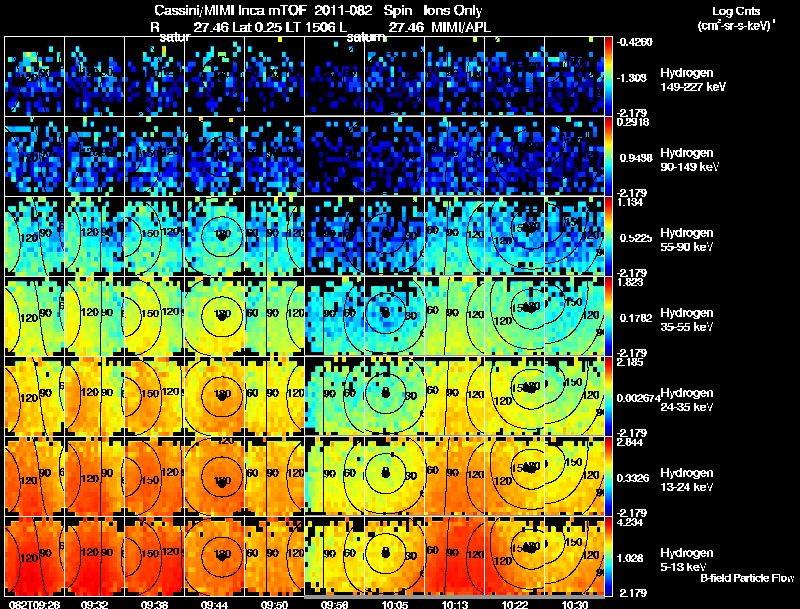Viewport: 800px width, 609px height.
Task: Click the '09:38' time axis label
Action: click(155, 604)
